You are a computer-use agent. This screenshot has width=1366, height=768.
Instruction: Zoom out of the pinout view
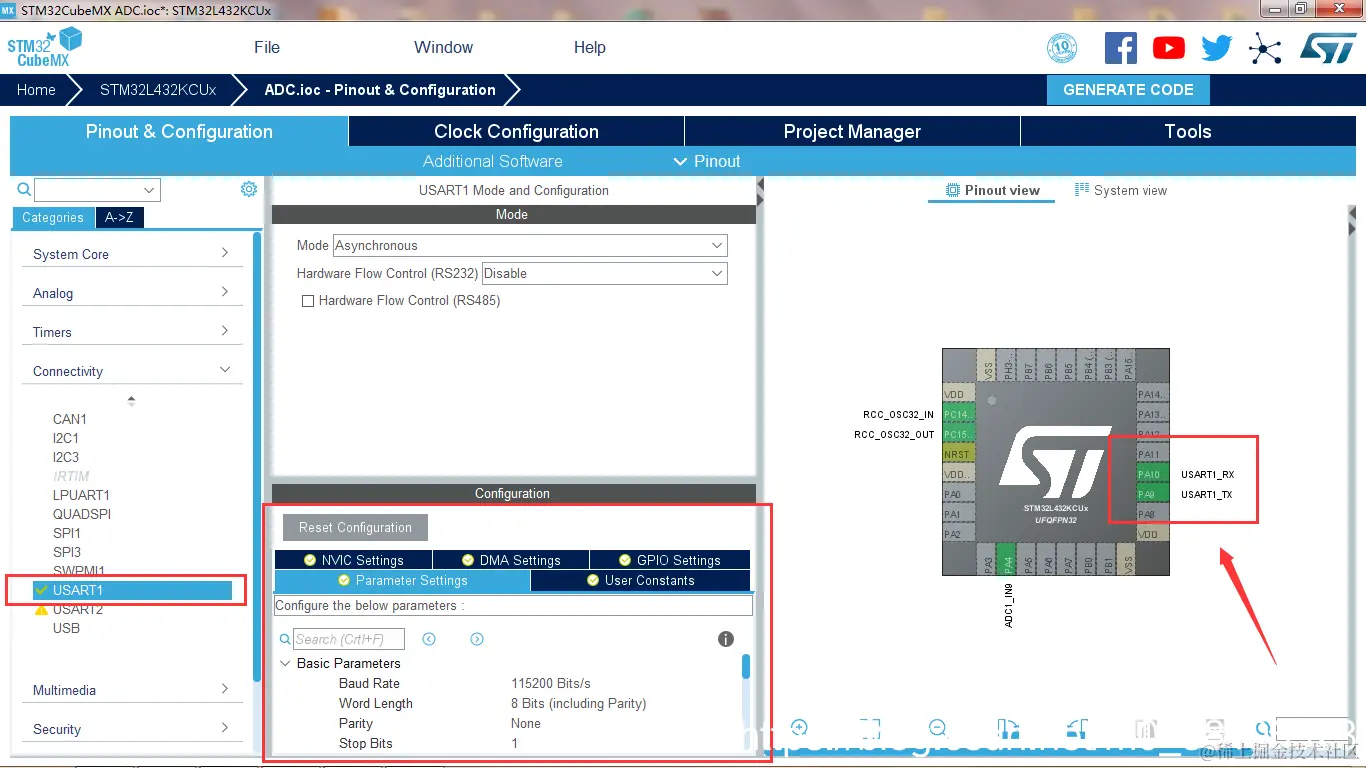tap(938, 728)
